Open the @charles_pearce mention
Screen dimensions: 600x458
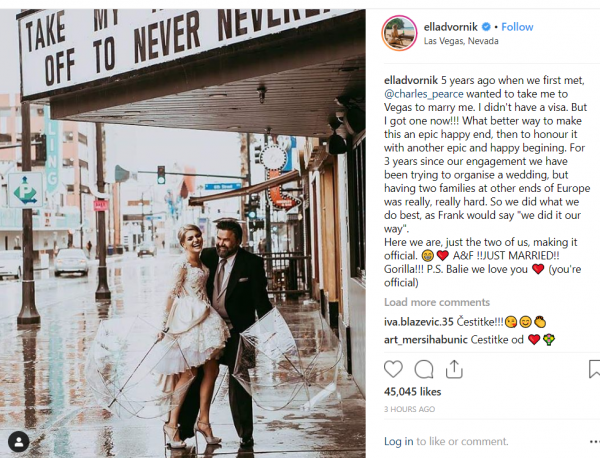click(424, 94)
